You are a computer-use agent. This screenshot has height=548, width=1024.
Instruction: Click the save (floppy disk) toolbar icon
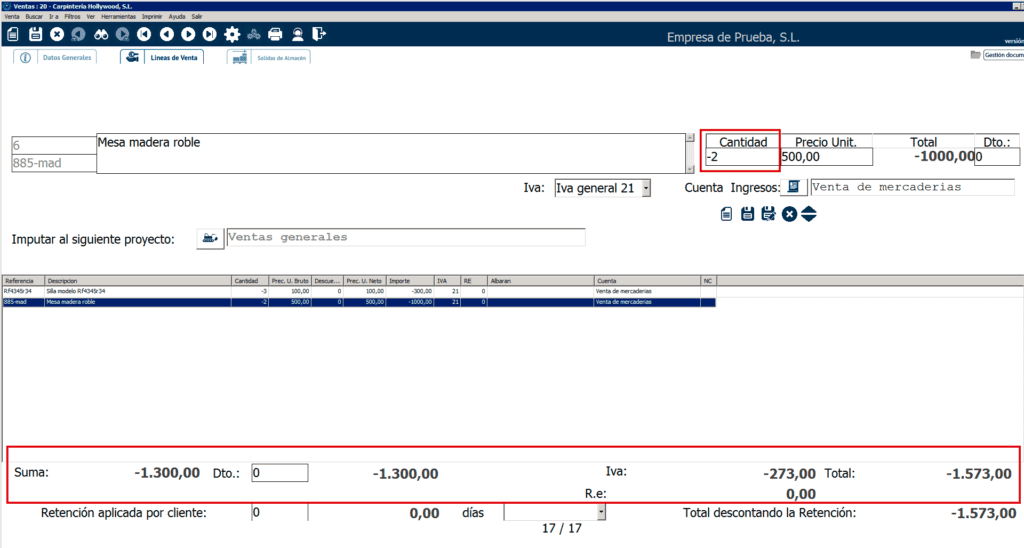(x=35, y=35)
